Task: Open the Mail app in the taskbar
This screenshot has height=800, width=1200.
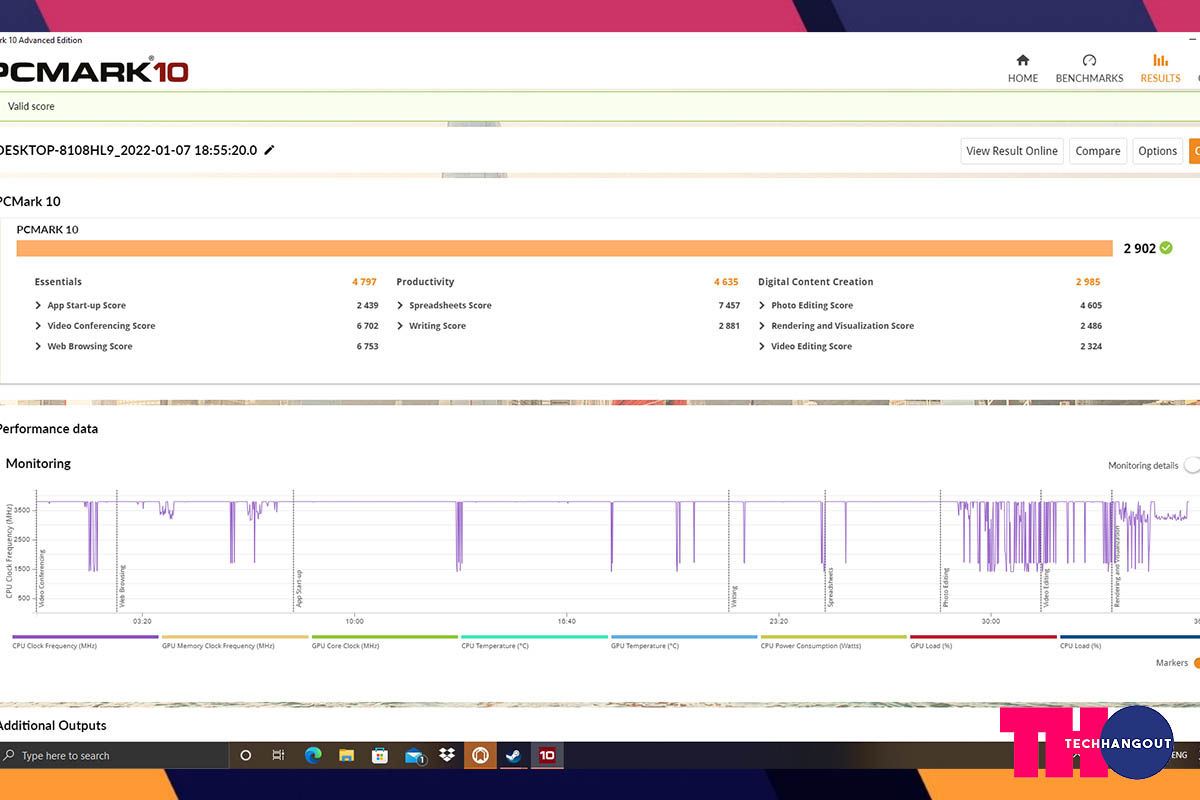Action: tap(415, 756)
